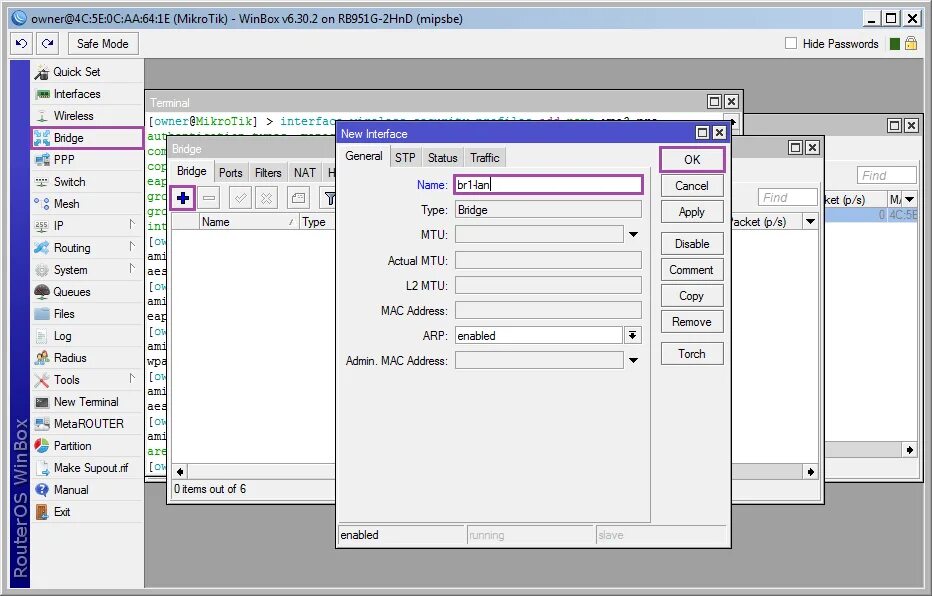Click the MAC Address field
The image size is (932, 596).
click(548, 310)
